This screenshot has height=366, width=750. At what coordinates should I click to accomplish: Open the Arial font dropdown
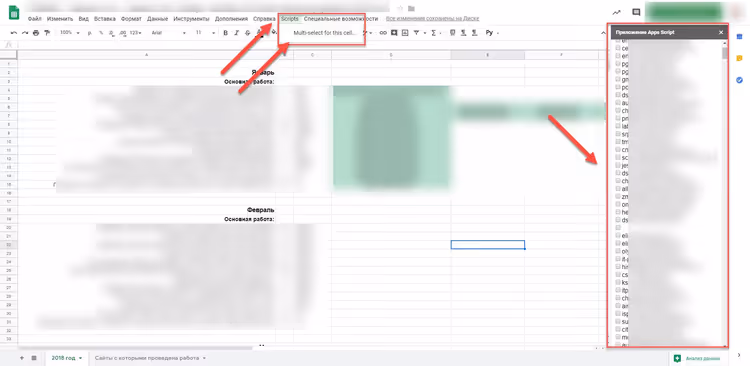click(x=168, y=33)
